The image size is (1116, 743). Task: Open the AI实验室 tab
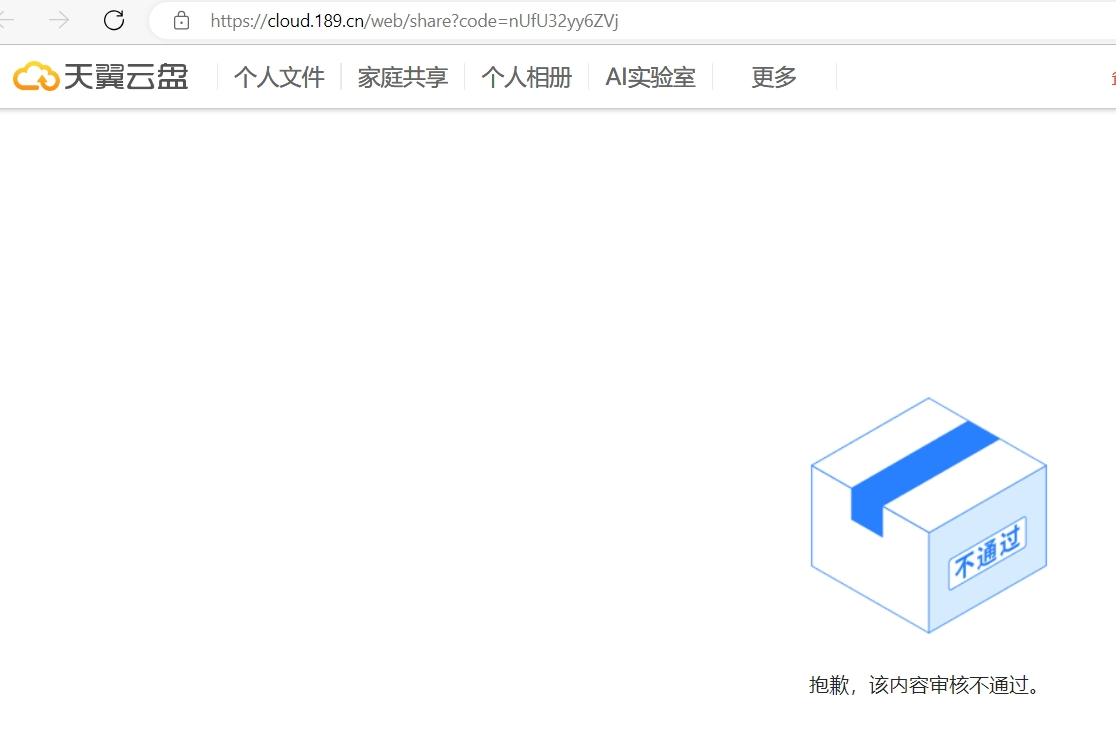(x=651, y=77)
